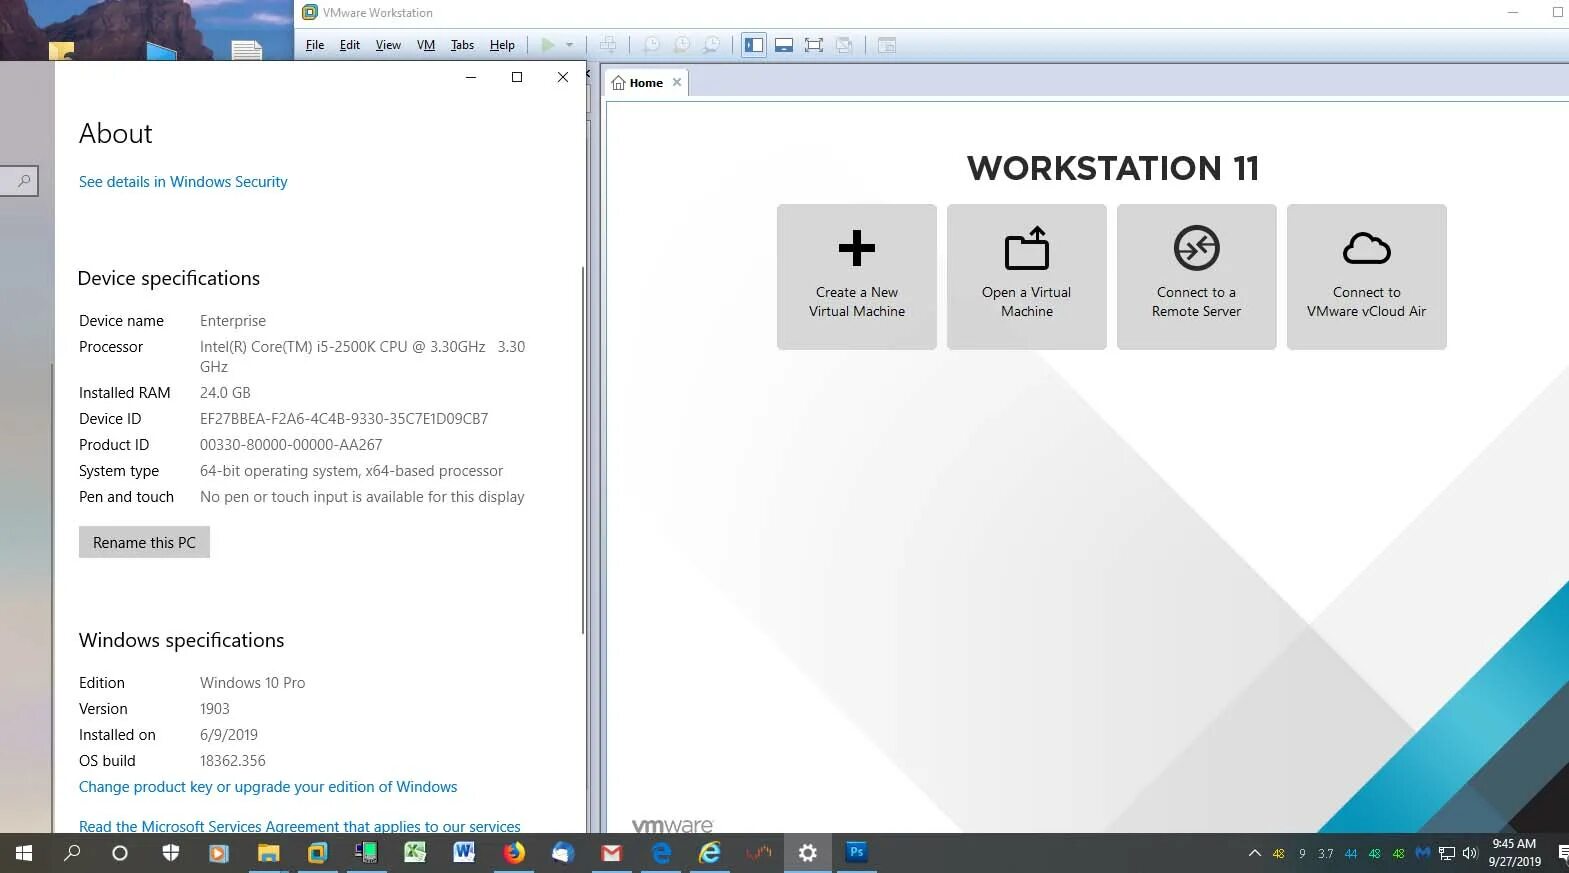This screenshot has height=873, width=1569.
Task: Open the VM menu
Action: pyautogui.click(x=426, y=45)
